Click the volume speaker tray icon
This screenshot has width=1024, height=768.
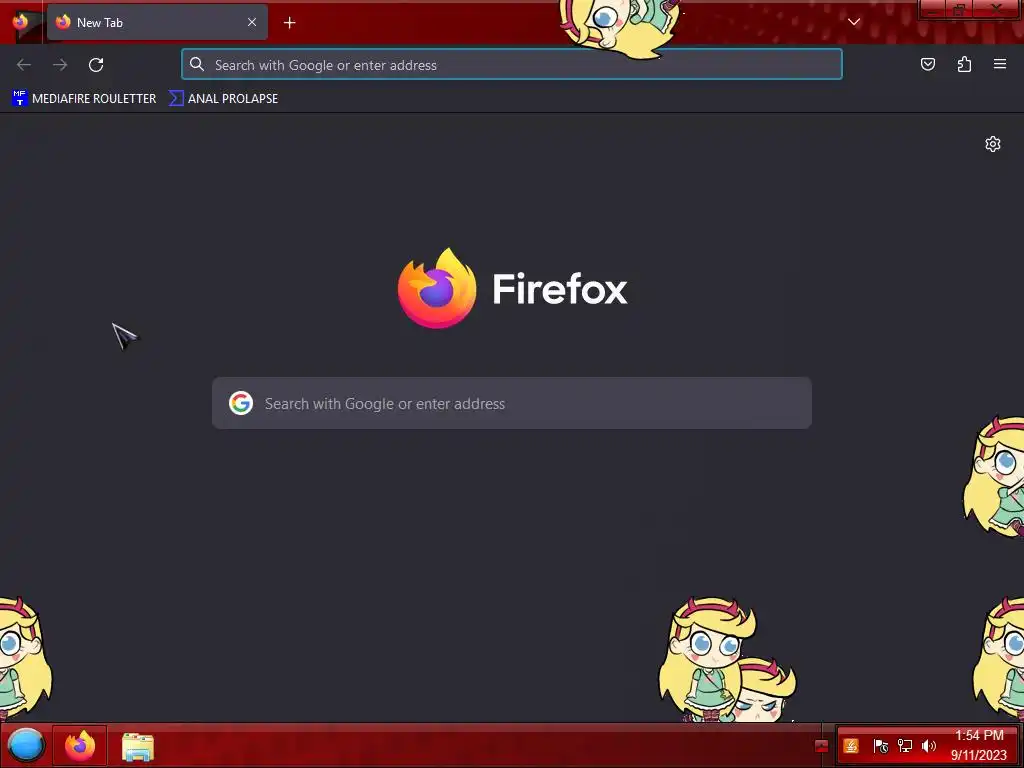pos(928,746)
